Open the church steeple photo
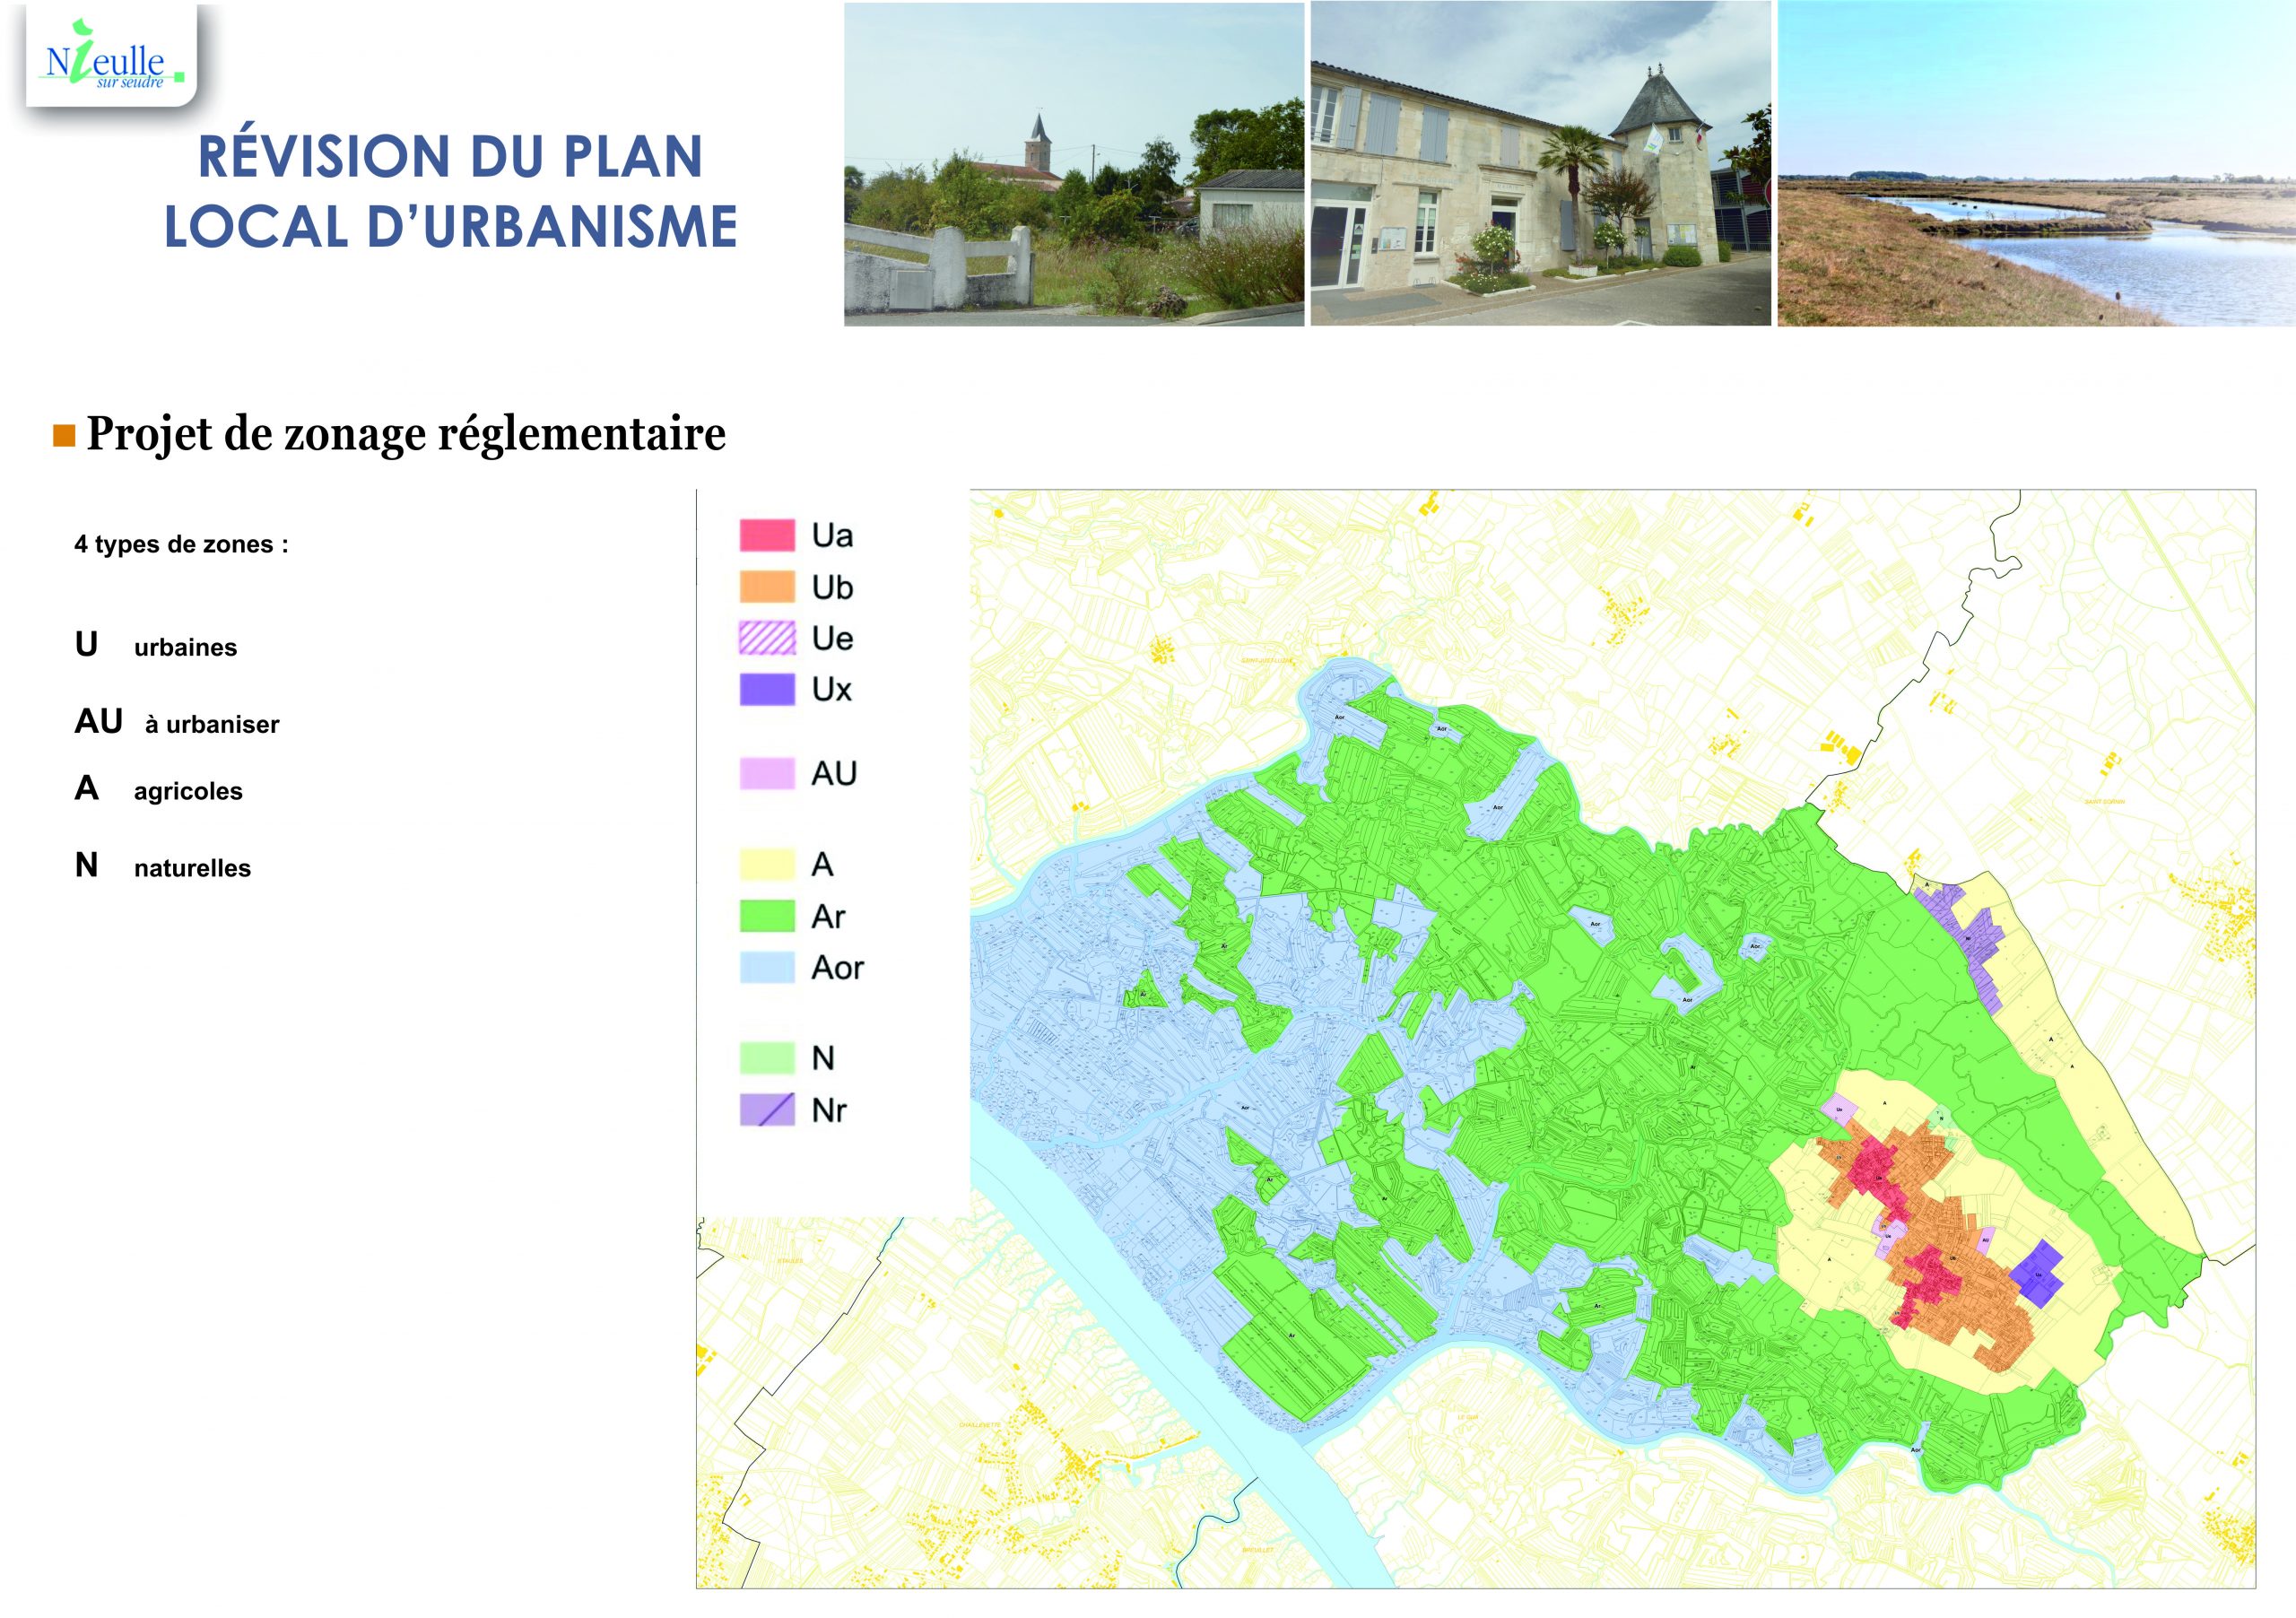The height and width of the screenshot is (1618, 2296). 1073,164
